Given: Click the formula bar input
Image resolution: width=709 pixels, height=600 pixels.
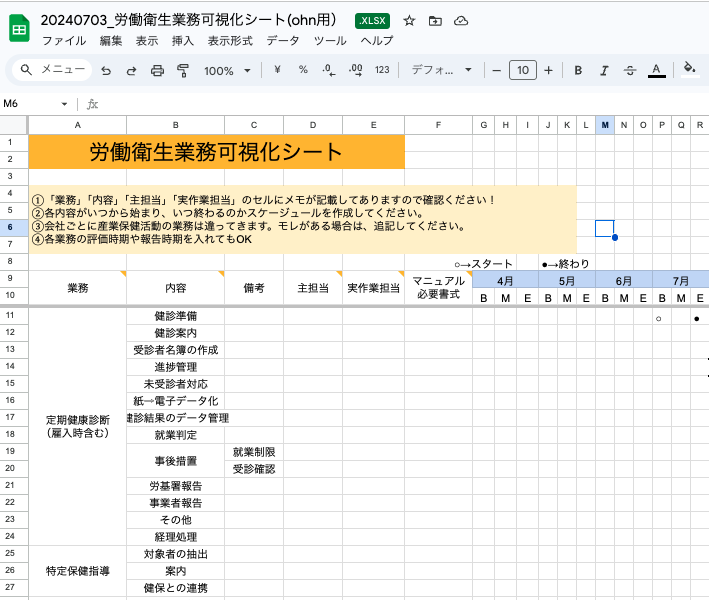Looking at the screenshot, I should [402, 104].
